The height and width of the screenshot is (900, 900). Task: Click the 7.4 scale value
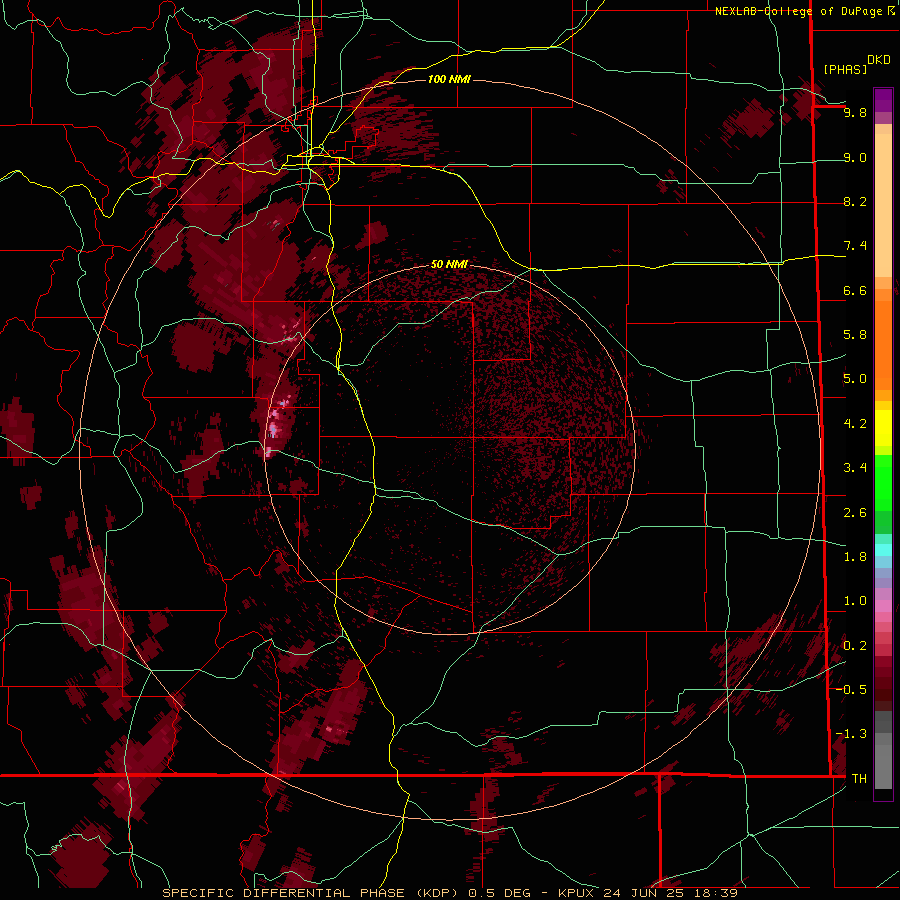855,246
